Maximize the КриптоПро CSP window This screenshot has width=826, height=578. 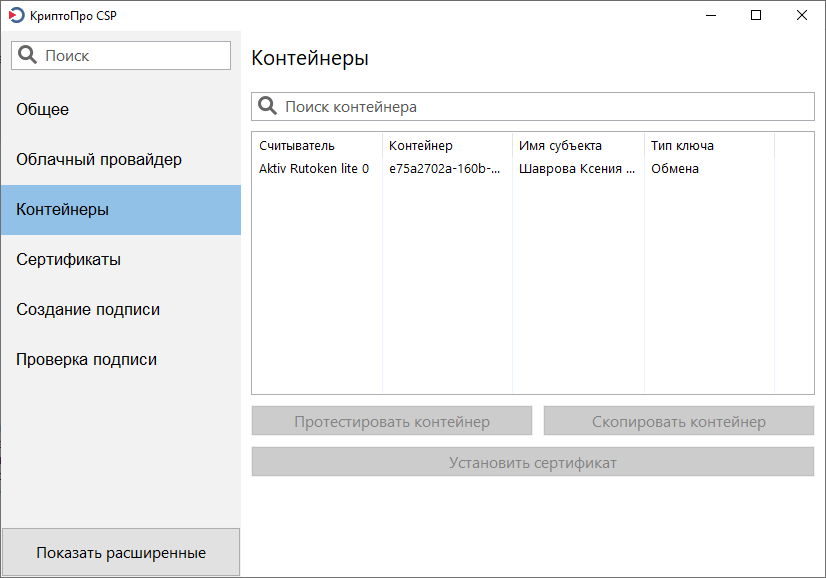(x=756, y=15)
